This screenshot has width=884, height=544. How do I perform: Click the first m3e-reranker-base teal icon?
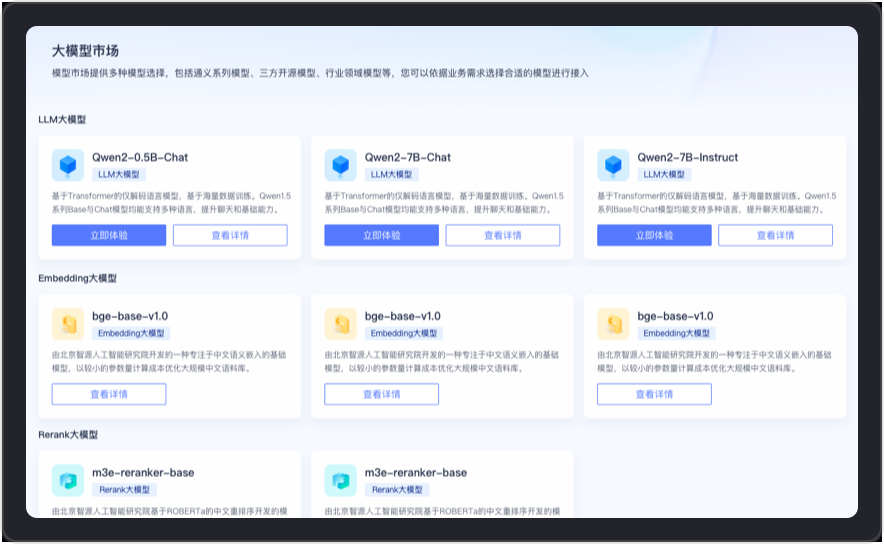68,480
